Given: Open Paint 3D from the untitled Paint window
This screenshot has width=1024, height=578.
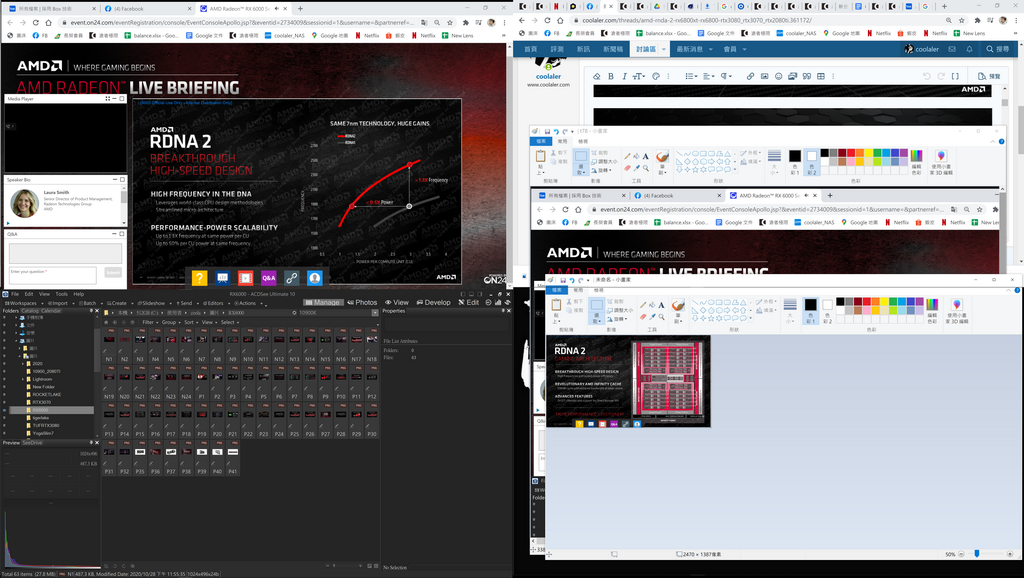Looking at the screenshot, I should [957, 311].
